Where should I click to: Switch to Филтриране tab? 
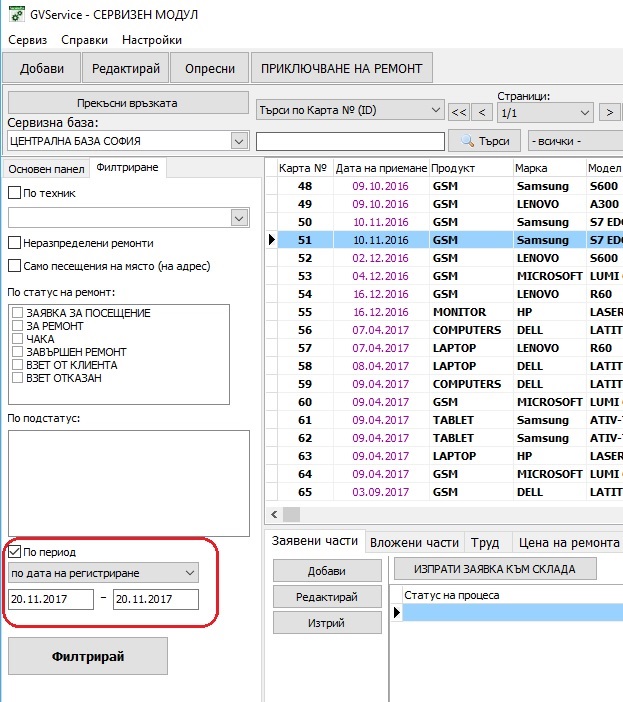click(x=128, y=167)
